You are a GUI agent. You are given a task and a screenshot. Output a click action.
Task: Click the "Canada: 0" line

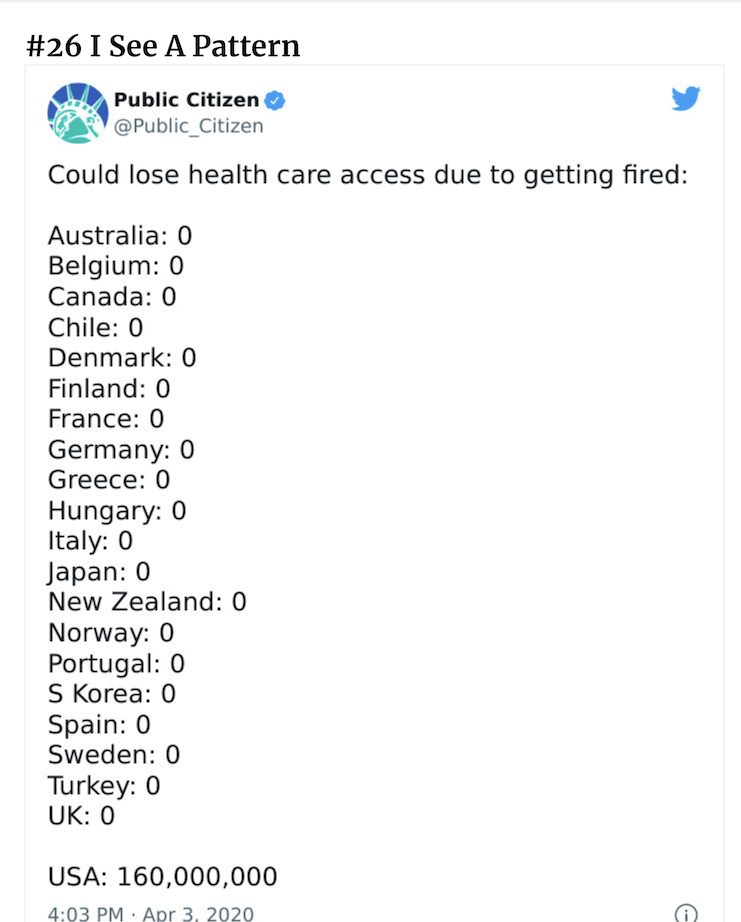[x=112, y=297]
